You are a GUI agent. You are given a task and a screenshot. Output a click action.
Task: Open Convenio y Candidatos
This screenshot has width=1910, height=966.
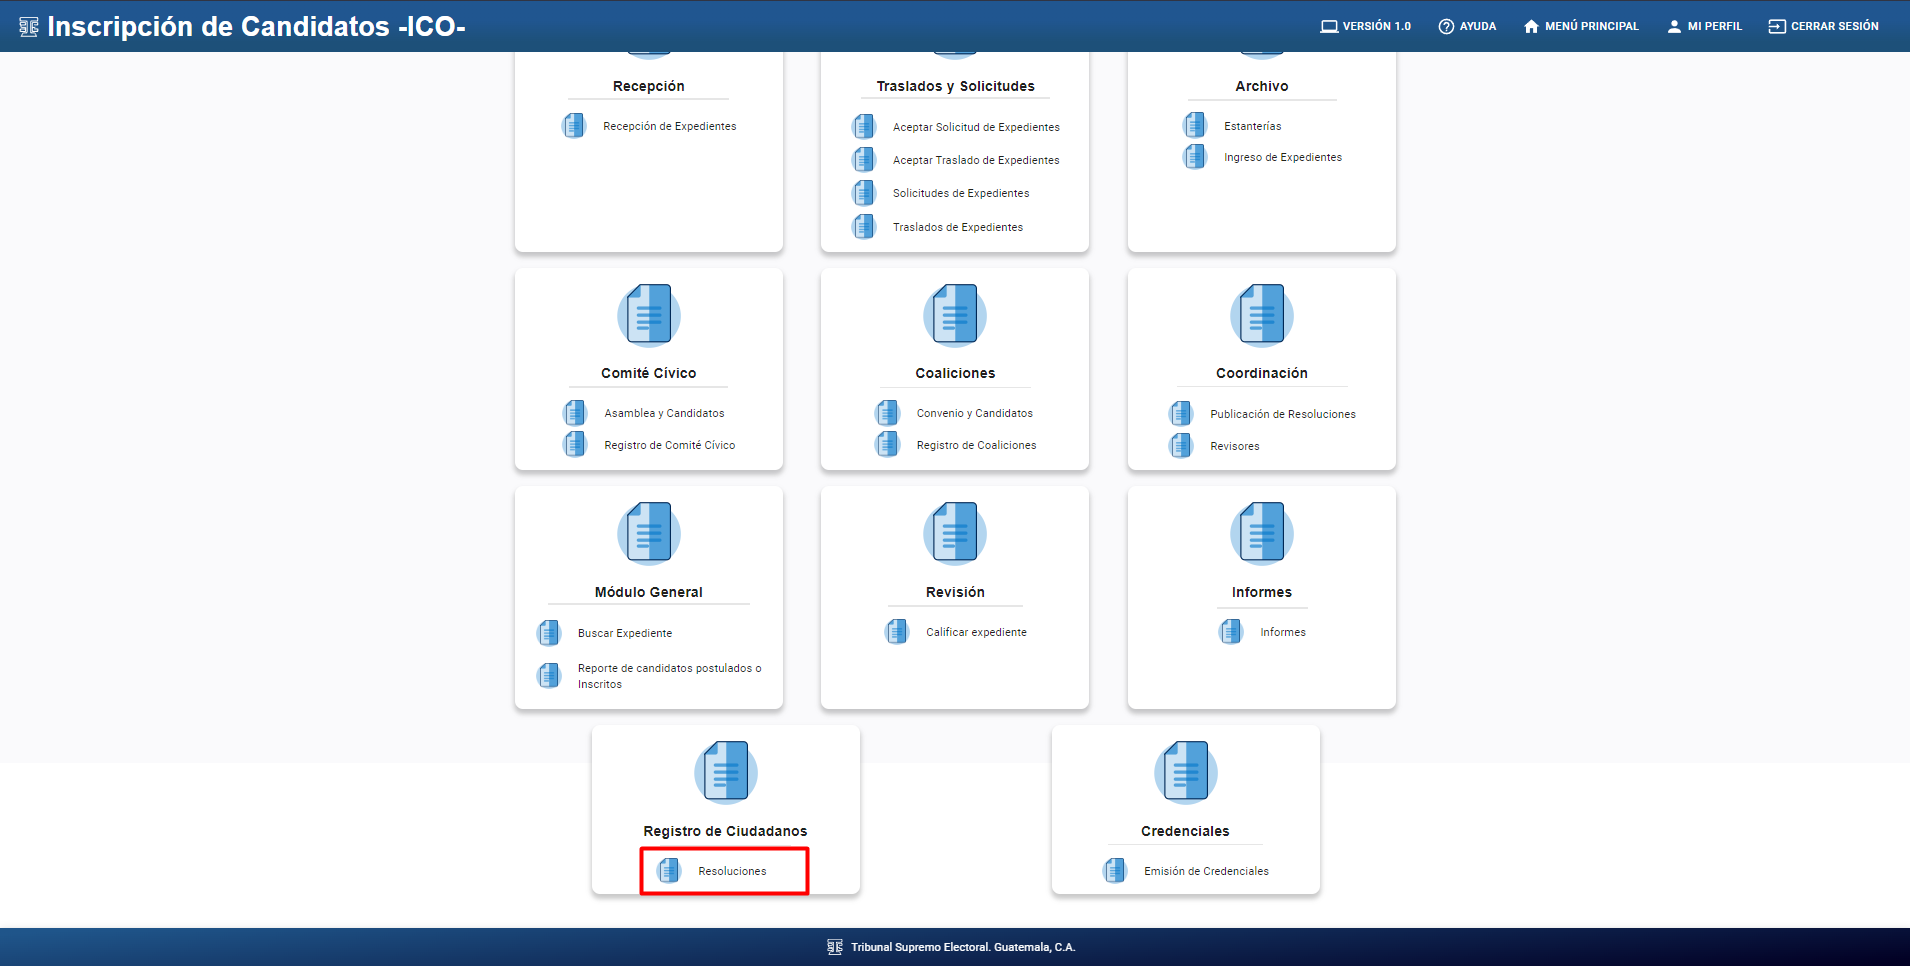click(x=975, y=413)
